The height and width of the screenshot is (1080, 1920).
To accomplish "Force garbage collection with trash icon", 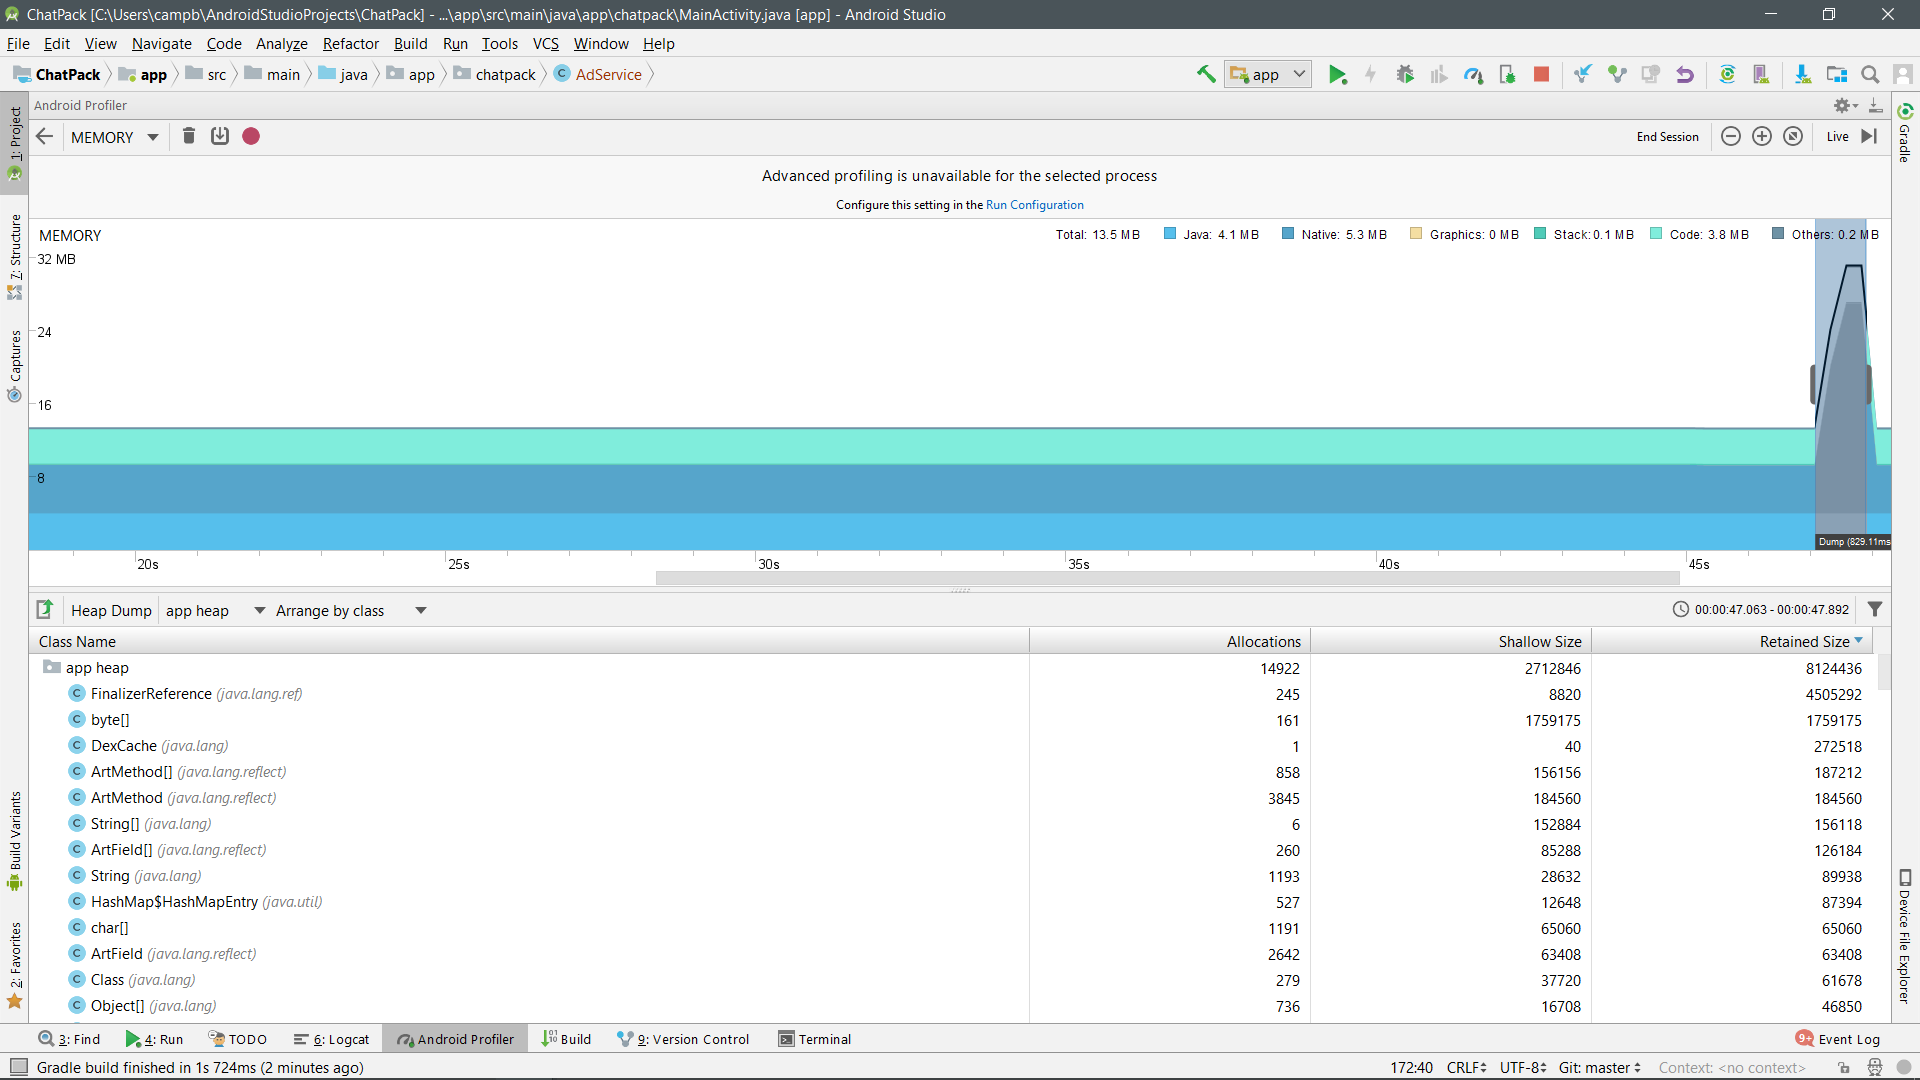I will tap(188, 137).
